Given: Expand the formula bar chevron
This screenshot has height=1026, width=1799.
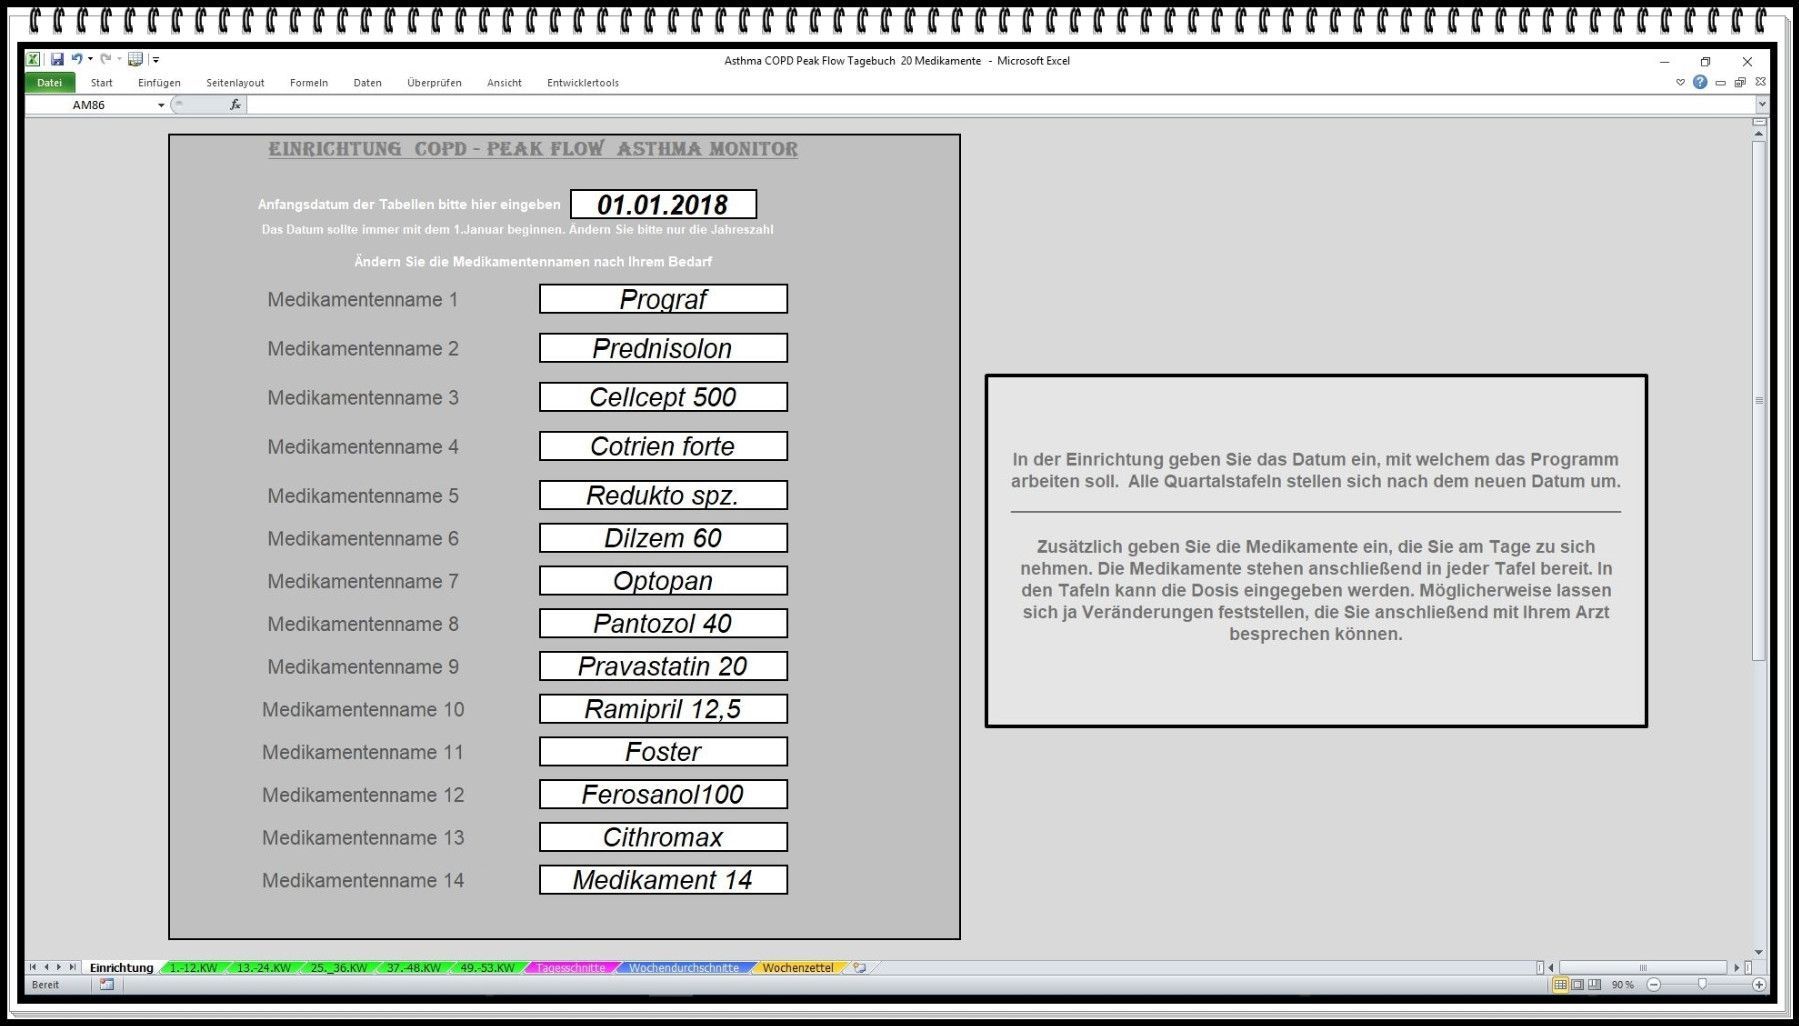Looking at the screenshot, I should (1761, 104).
